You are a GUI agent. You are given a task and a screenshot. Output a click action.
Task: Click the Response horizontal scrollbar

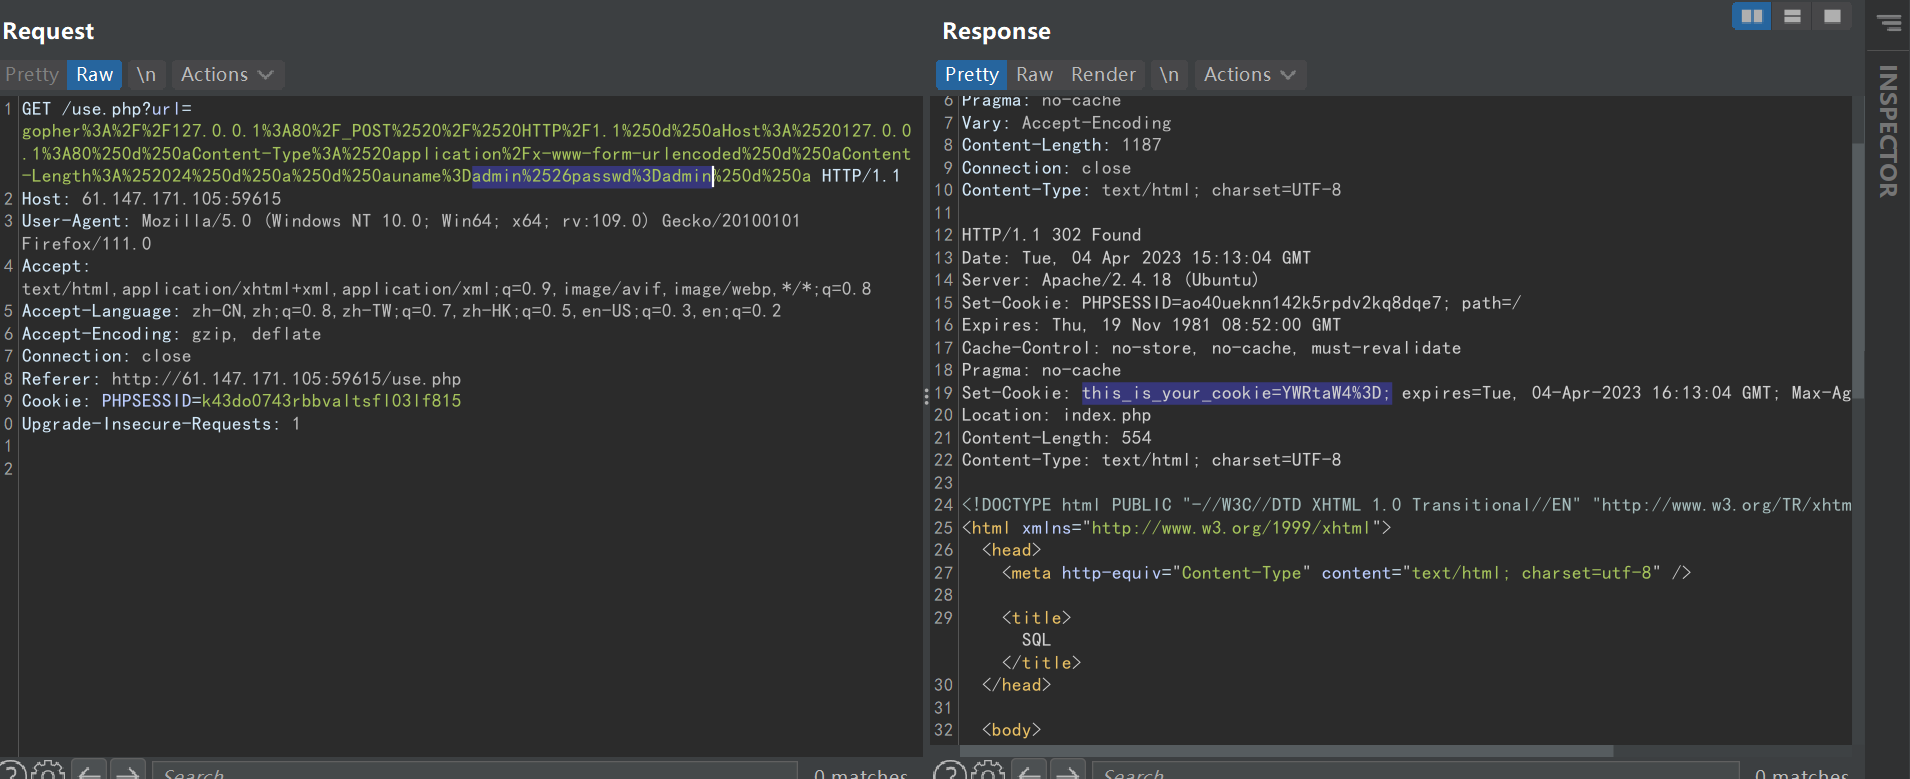click(x=1286, y=751)
